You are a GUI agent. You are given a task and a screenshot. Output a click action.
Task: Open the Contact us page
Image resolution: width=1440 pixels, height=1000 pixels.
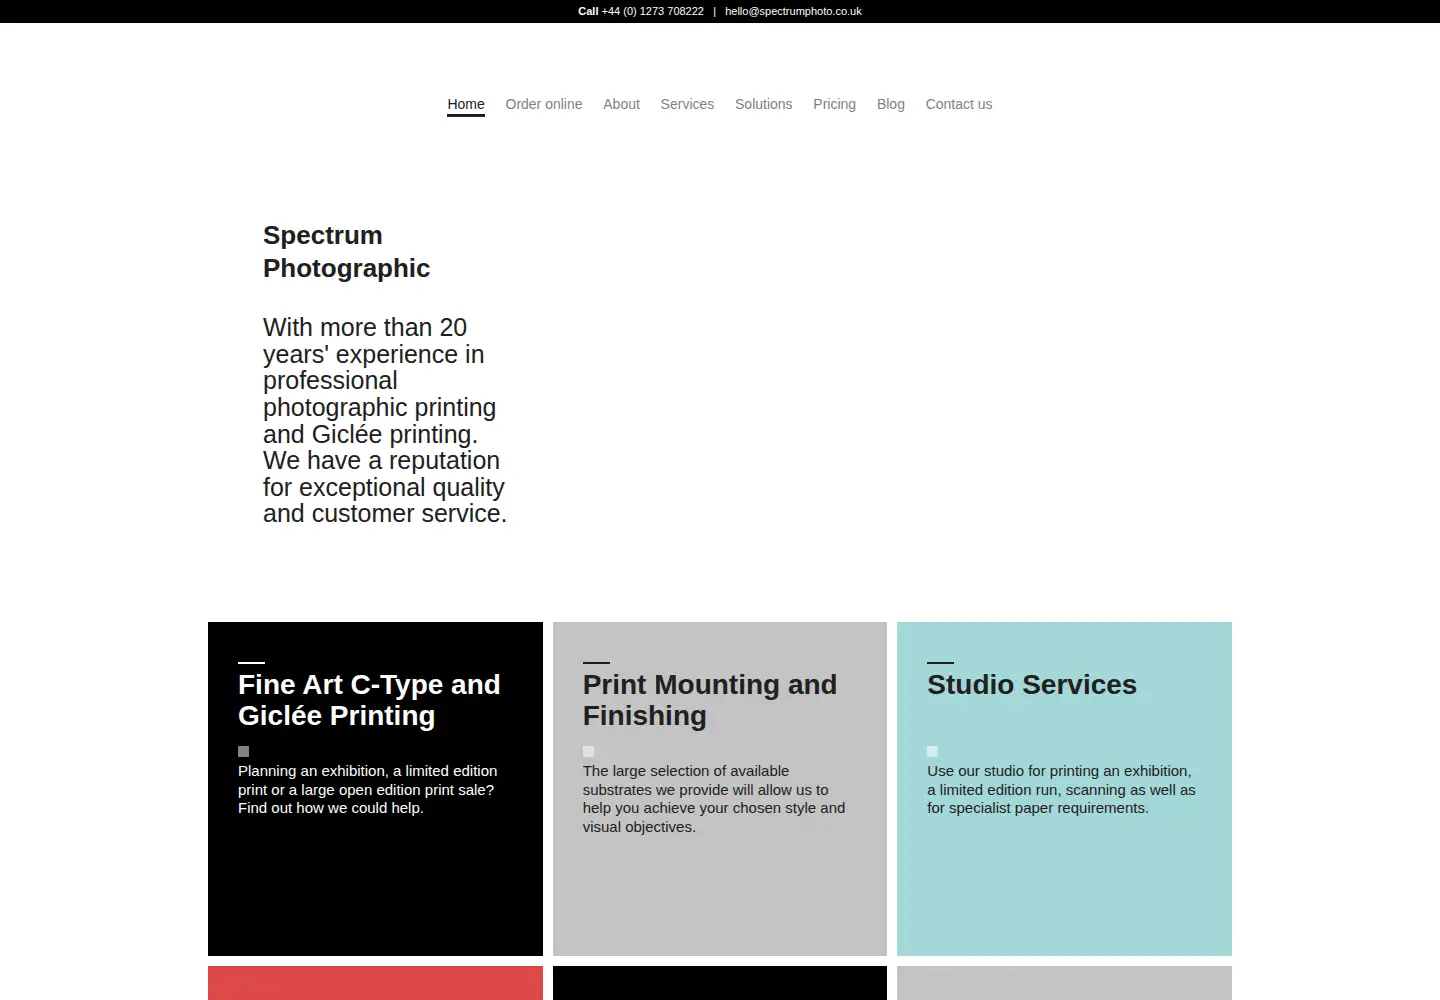(x=959, y=104)
